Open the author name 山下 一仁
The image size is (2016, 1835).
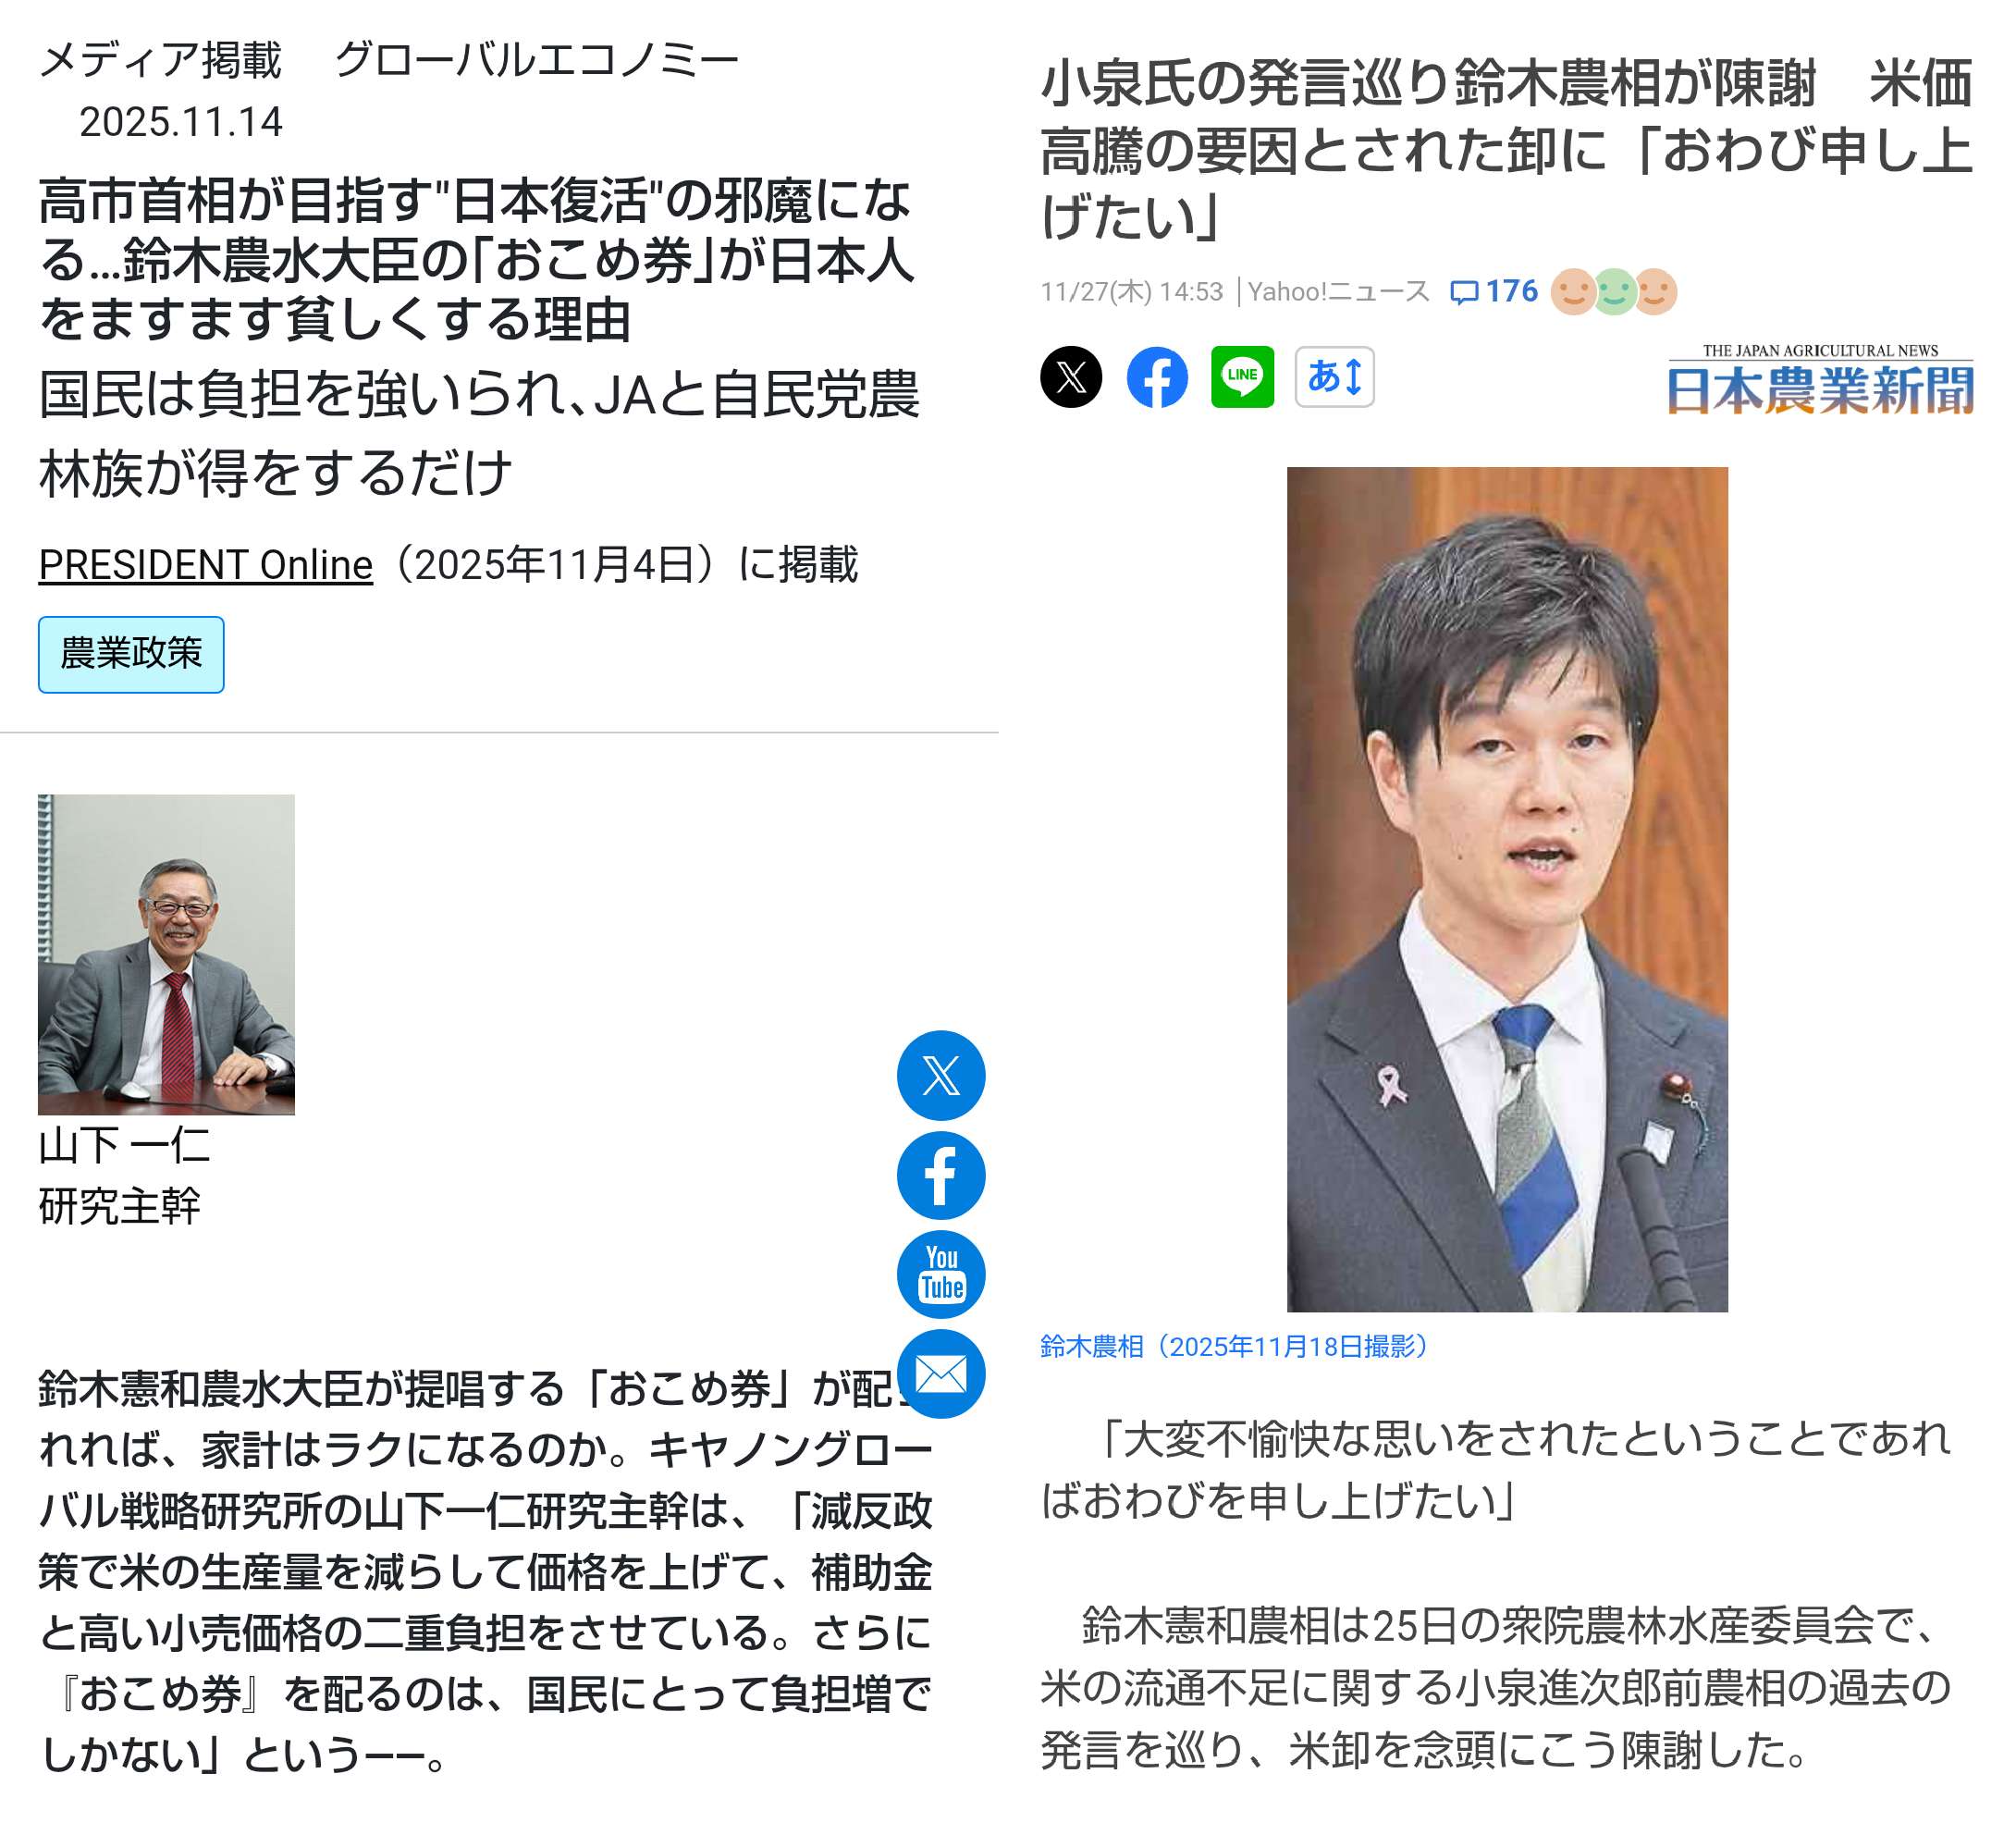click(x=124, y=1145)
